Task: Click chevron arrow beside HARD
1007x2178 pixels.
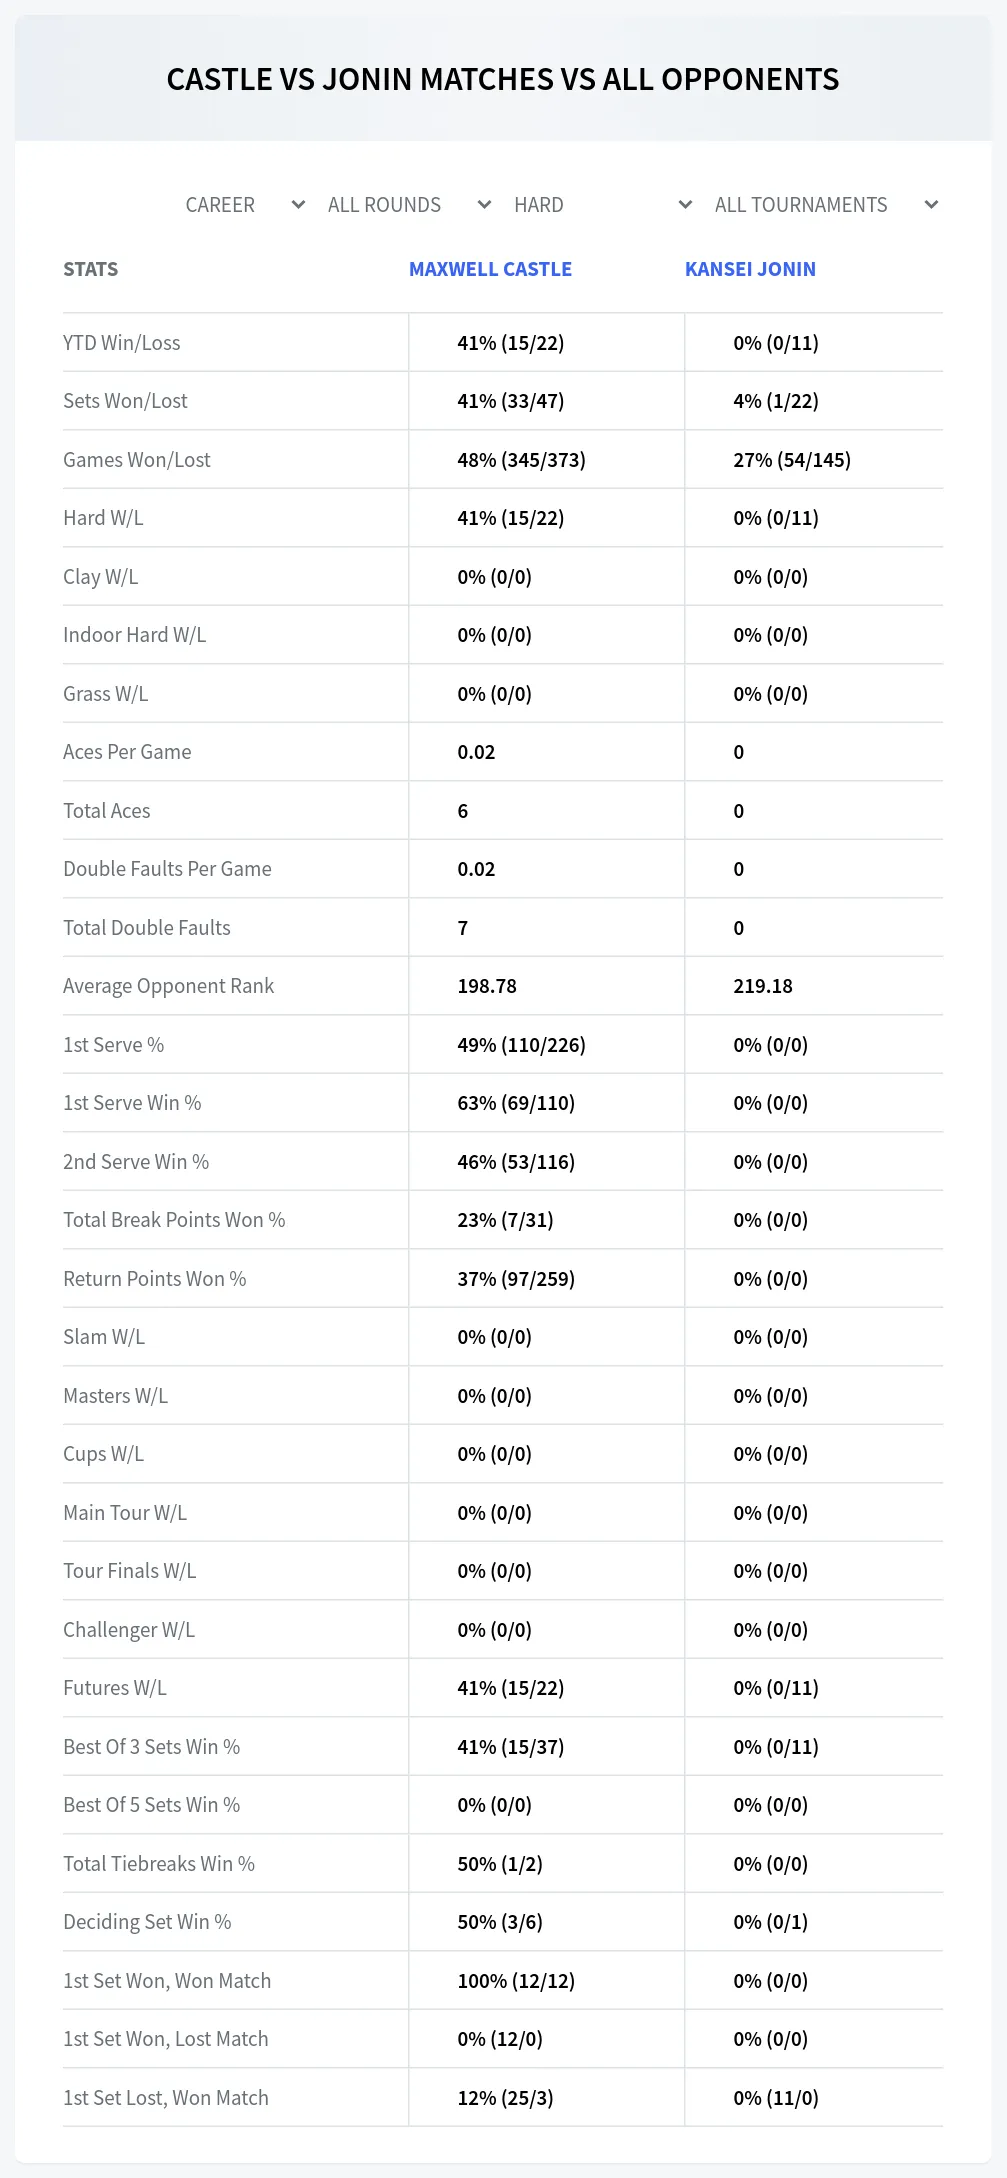Action: point(686,205)
